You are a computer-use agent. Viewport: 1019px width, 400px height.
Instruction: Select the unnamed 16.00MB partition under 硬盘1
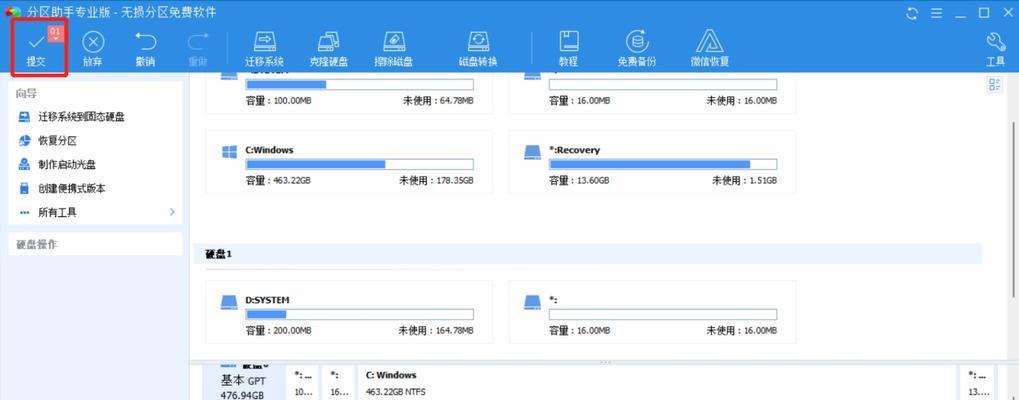point(652,312)
